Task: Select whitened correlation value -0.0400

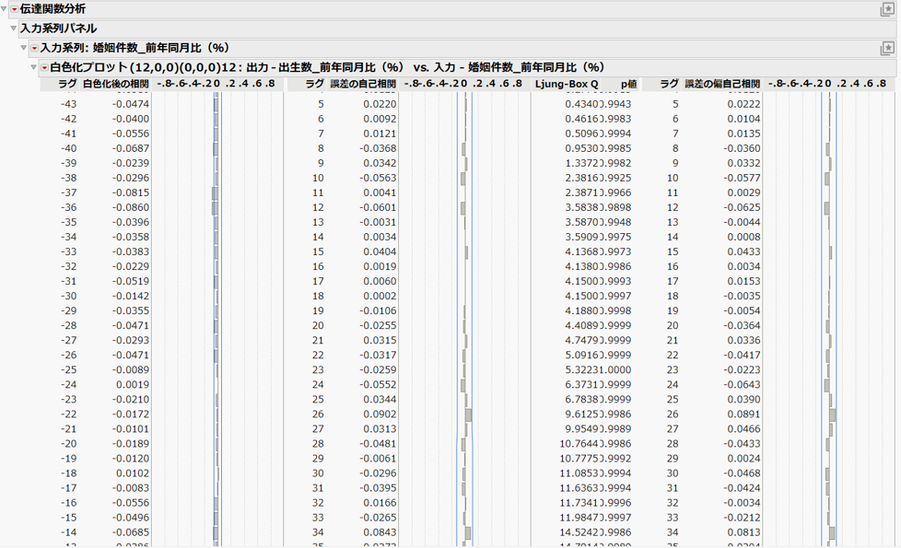Action: pyautogui.click(x=130, y=119)
